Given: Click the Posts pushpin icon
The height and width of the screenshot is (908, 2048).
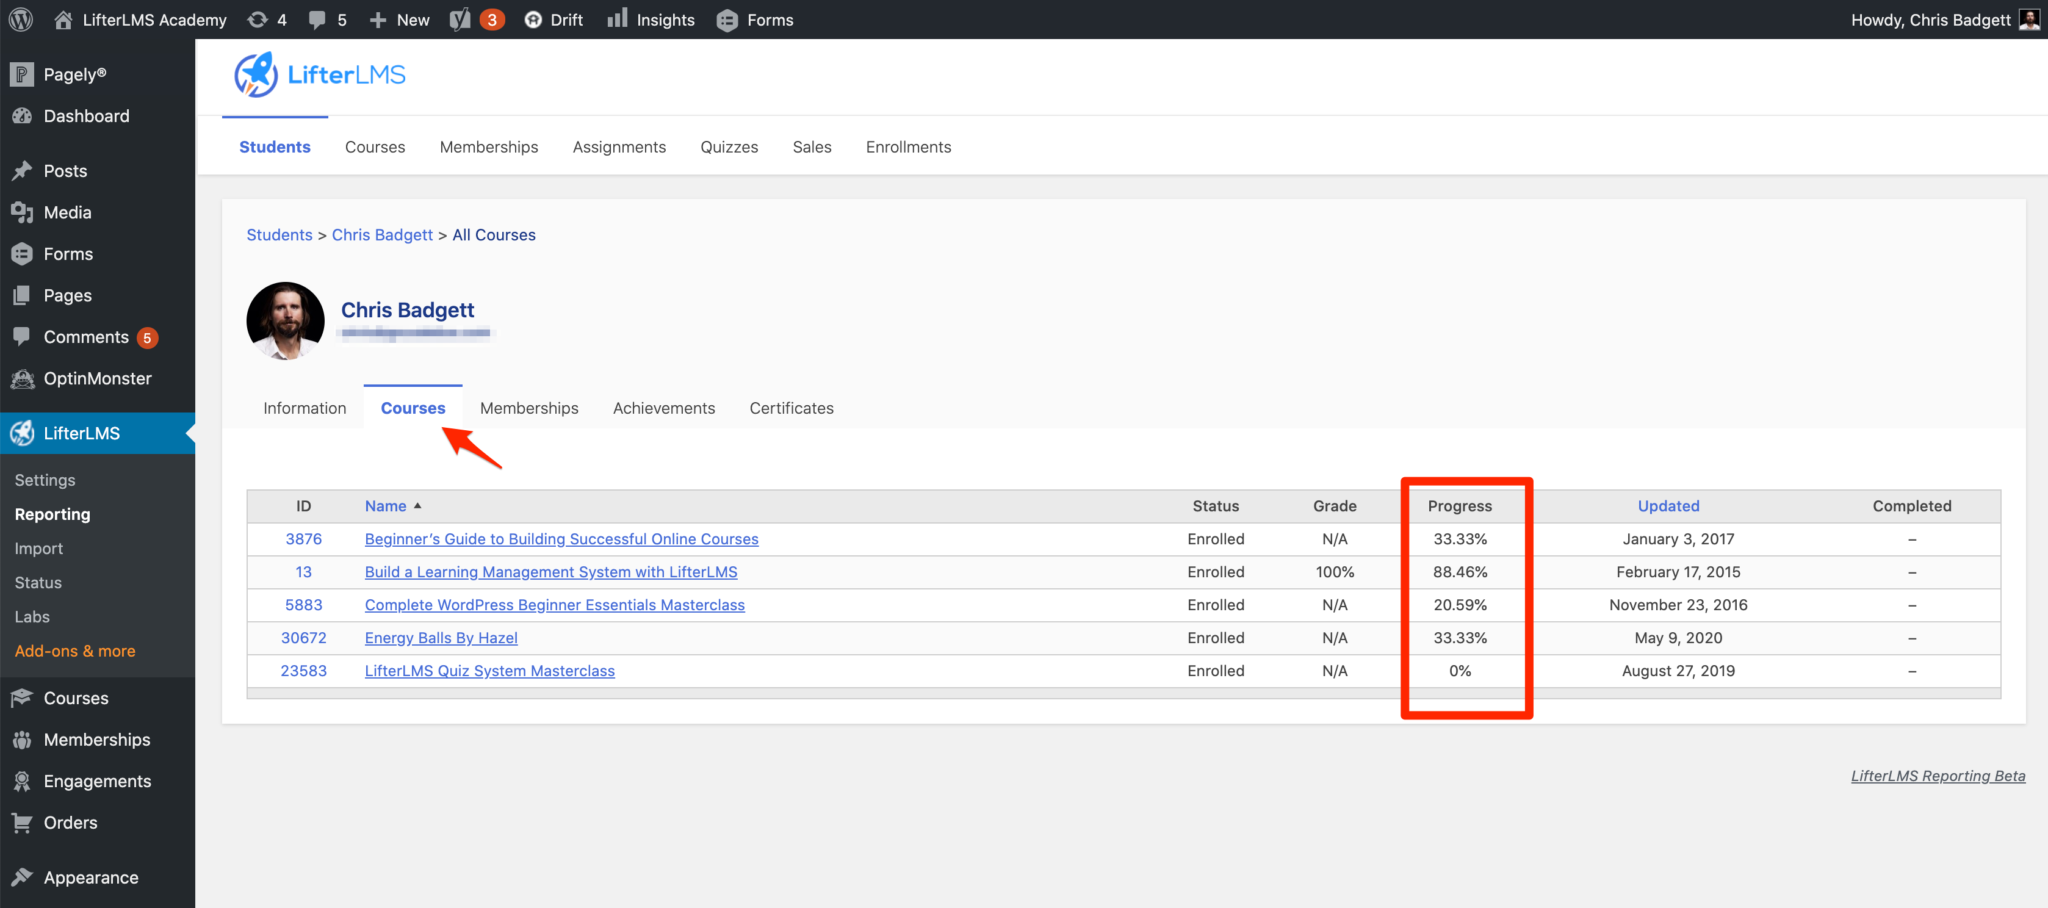Looking at the screenshot, I should coord(22,171).
